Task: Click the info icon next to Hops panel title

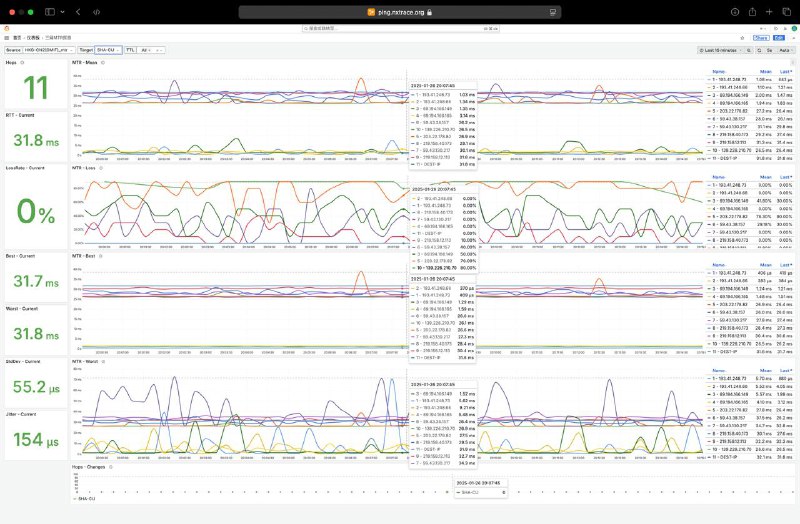Action: 22,62
